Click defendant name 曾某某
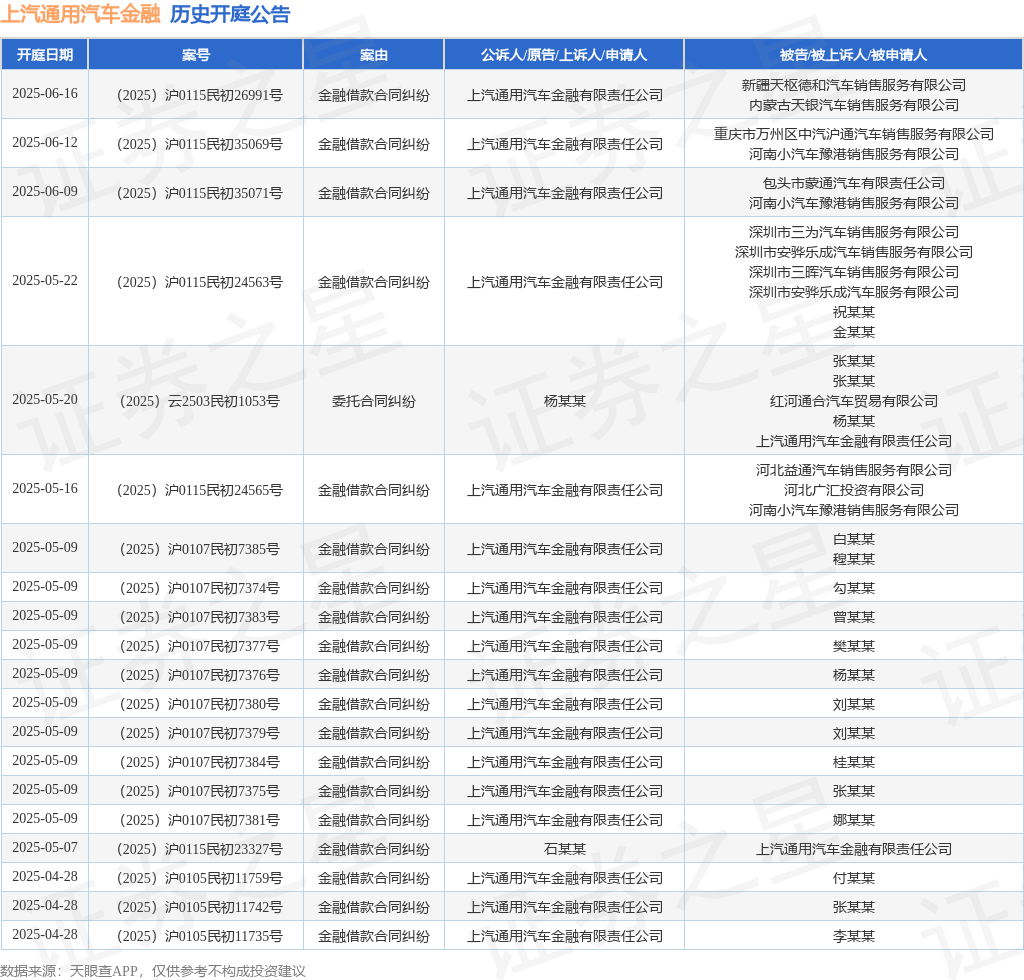The image size is (1024, 980). [854, 617]
